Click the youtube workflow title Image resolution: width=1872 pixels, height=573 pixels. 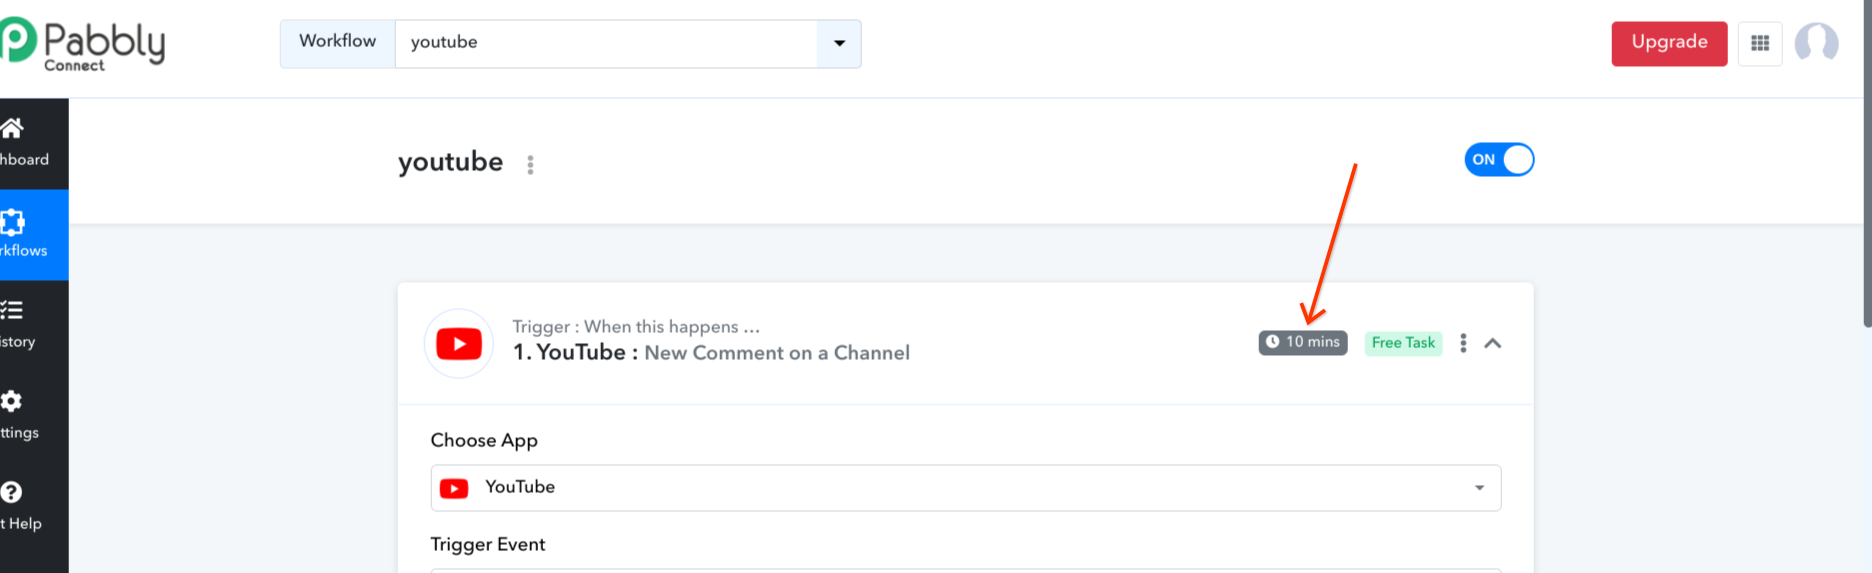tap(450, 162)
